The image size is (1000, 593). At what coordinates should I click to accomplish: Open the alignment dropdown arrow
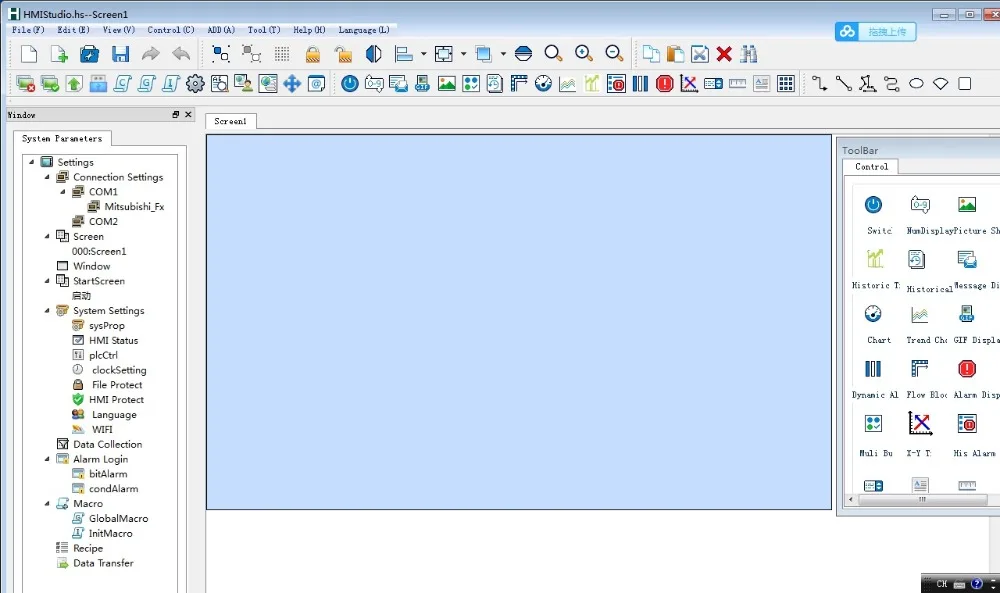coord(423,54)
